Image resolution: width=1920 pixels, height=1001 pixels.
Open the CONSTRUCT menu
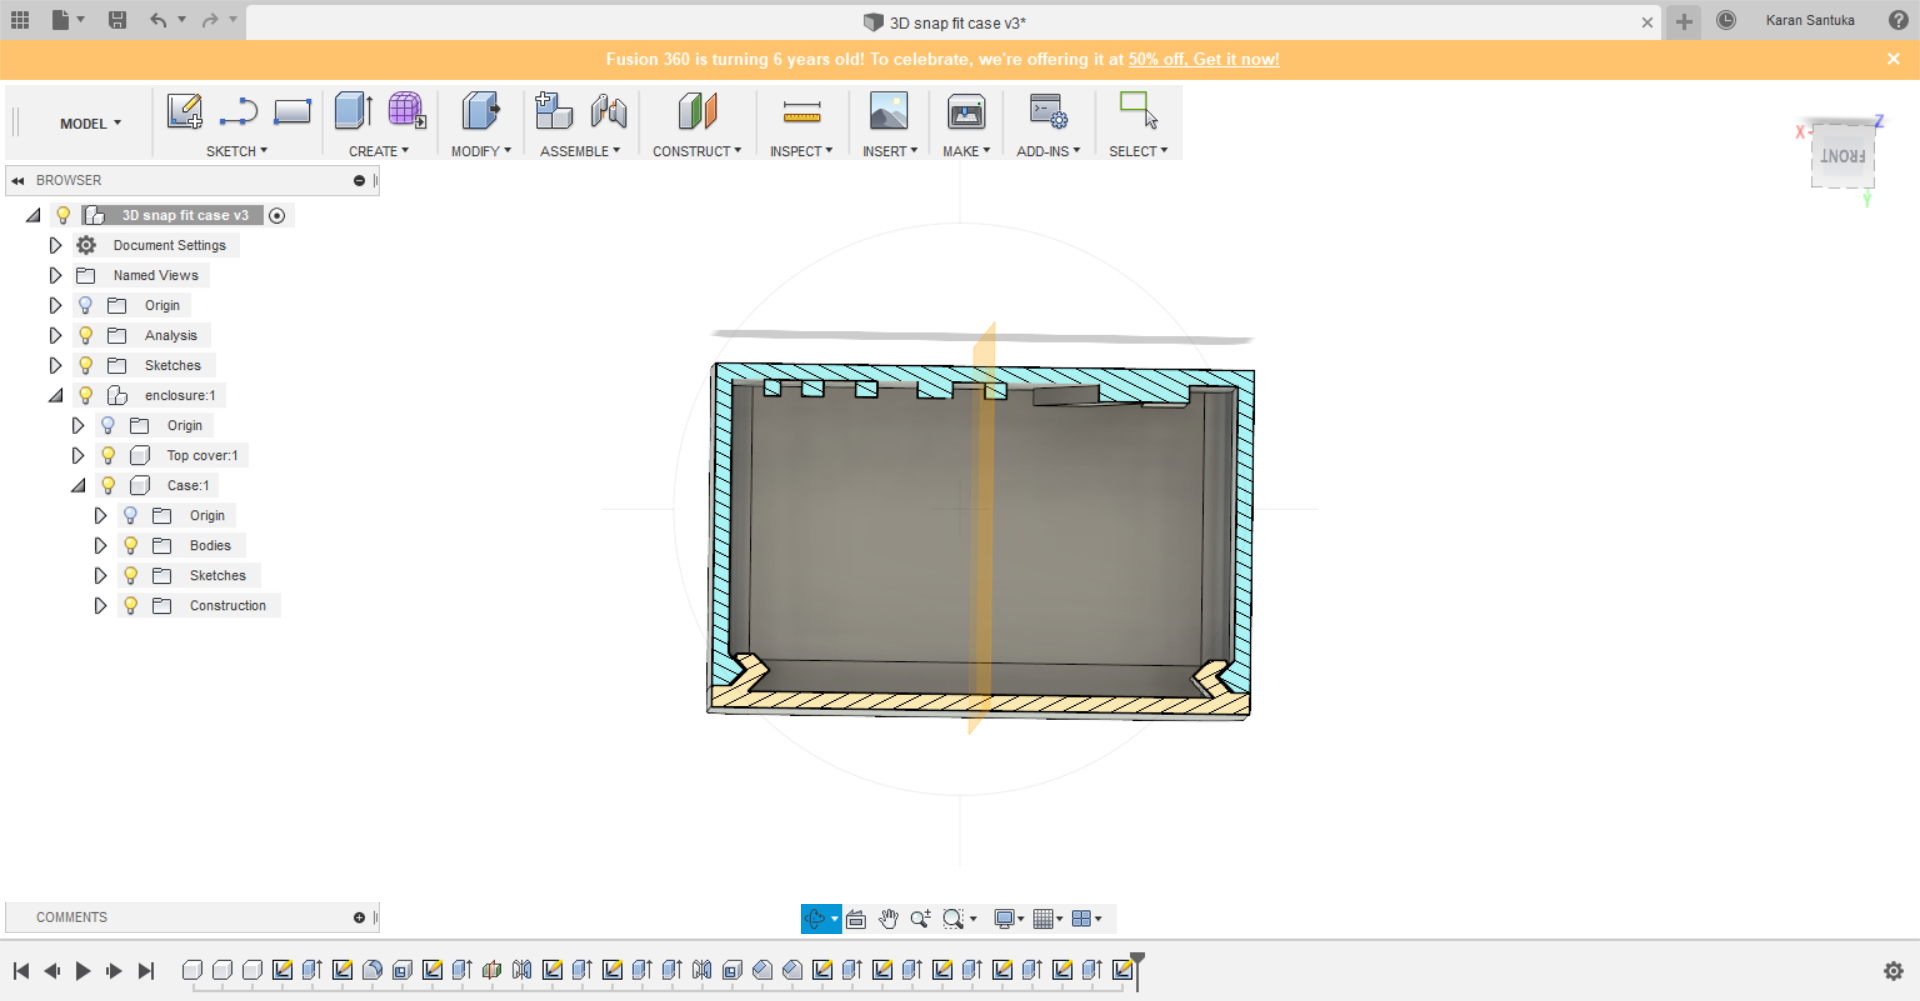pyautogui.click(x=697, y=151)
